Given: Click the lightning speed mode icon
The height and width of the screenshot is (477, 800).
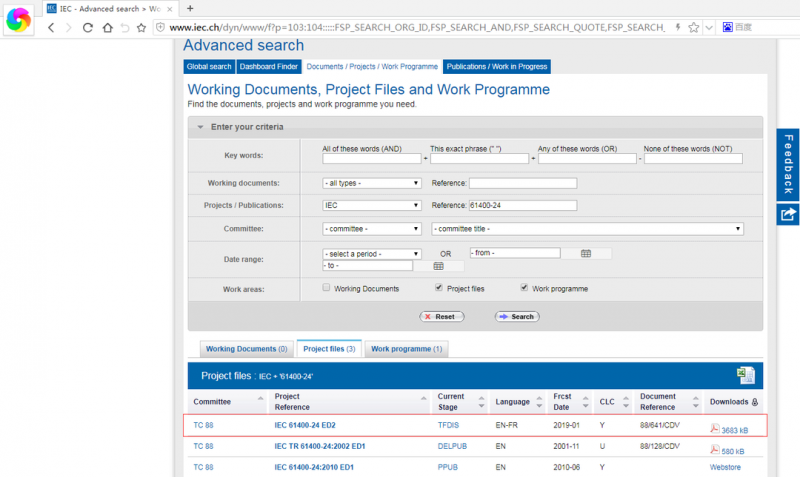Looking at the screenshot, I should pyautogui.click(x=678, y=27).
